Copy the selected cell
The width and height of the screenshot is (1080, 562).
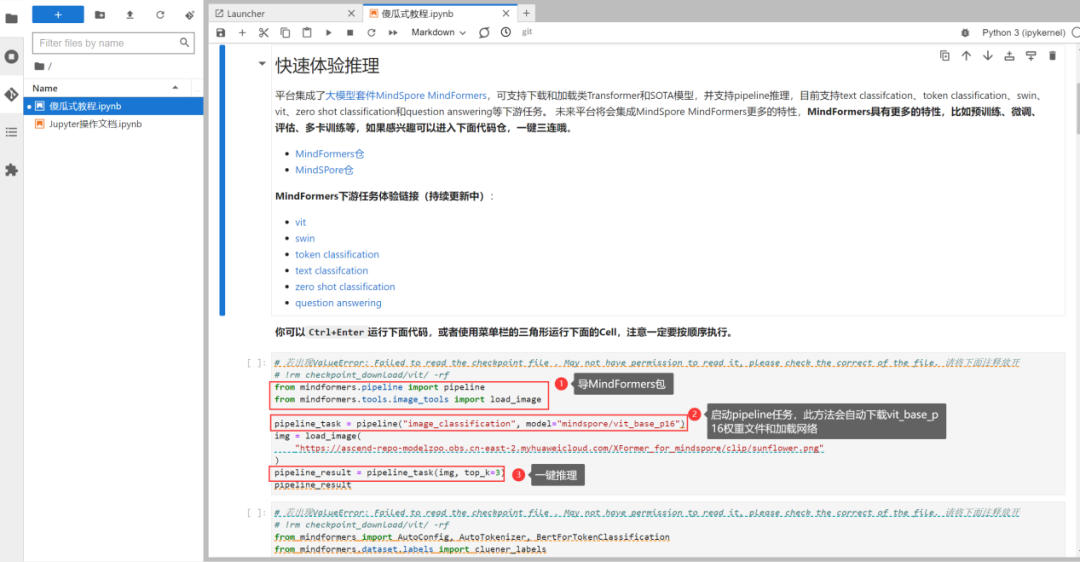tap(285, 32)
